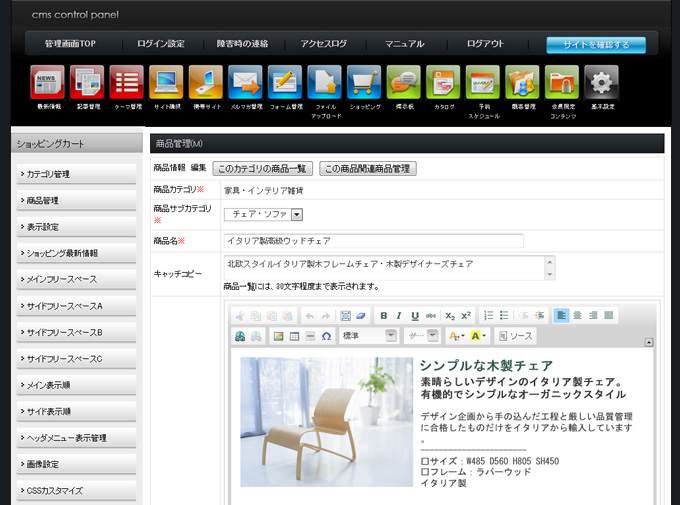Open the フォーム管理 icon
Image resolution: width=680 pixels, height=505 pixels.
point(285,83)
